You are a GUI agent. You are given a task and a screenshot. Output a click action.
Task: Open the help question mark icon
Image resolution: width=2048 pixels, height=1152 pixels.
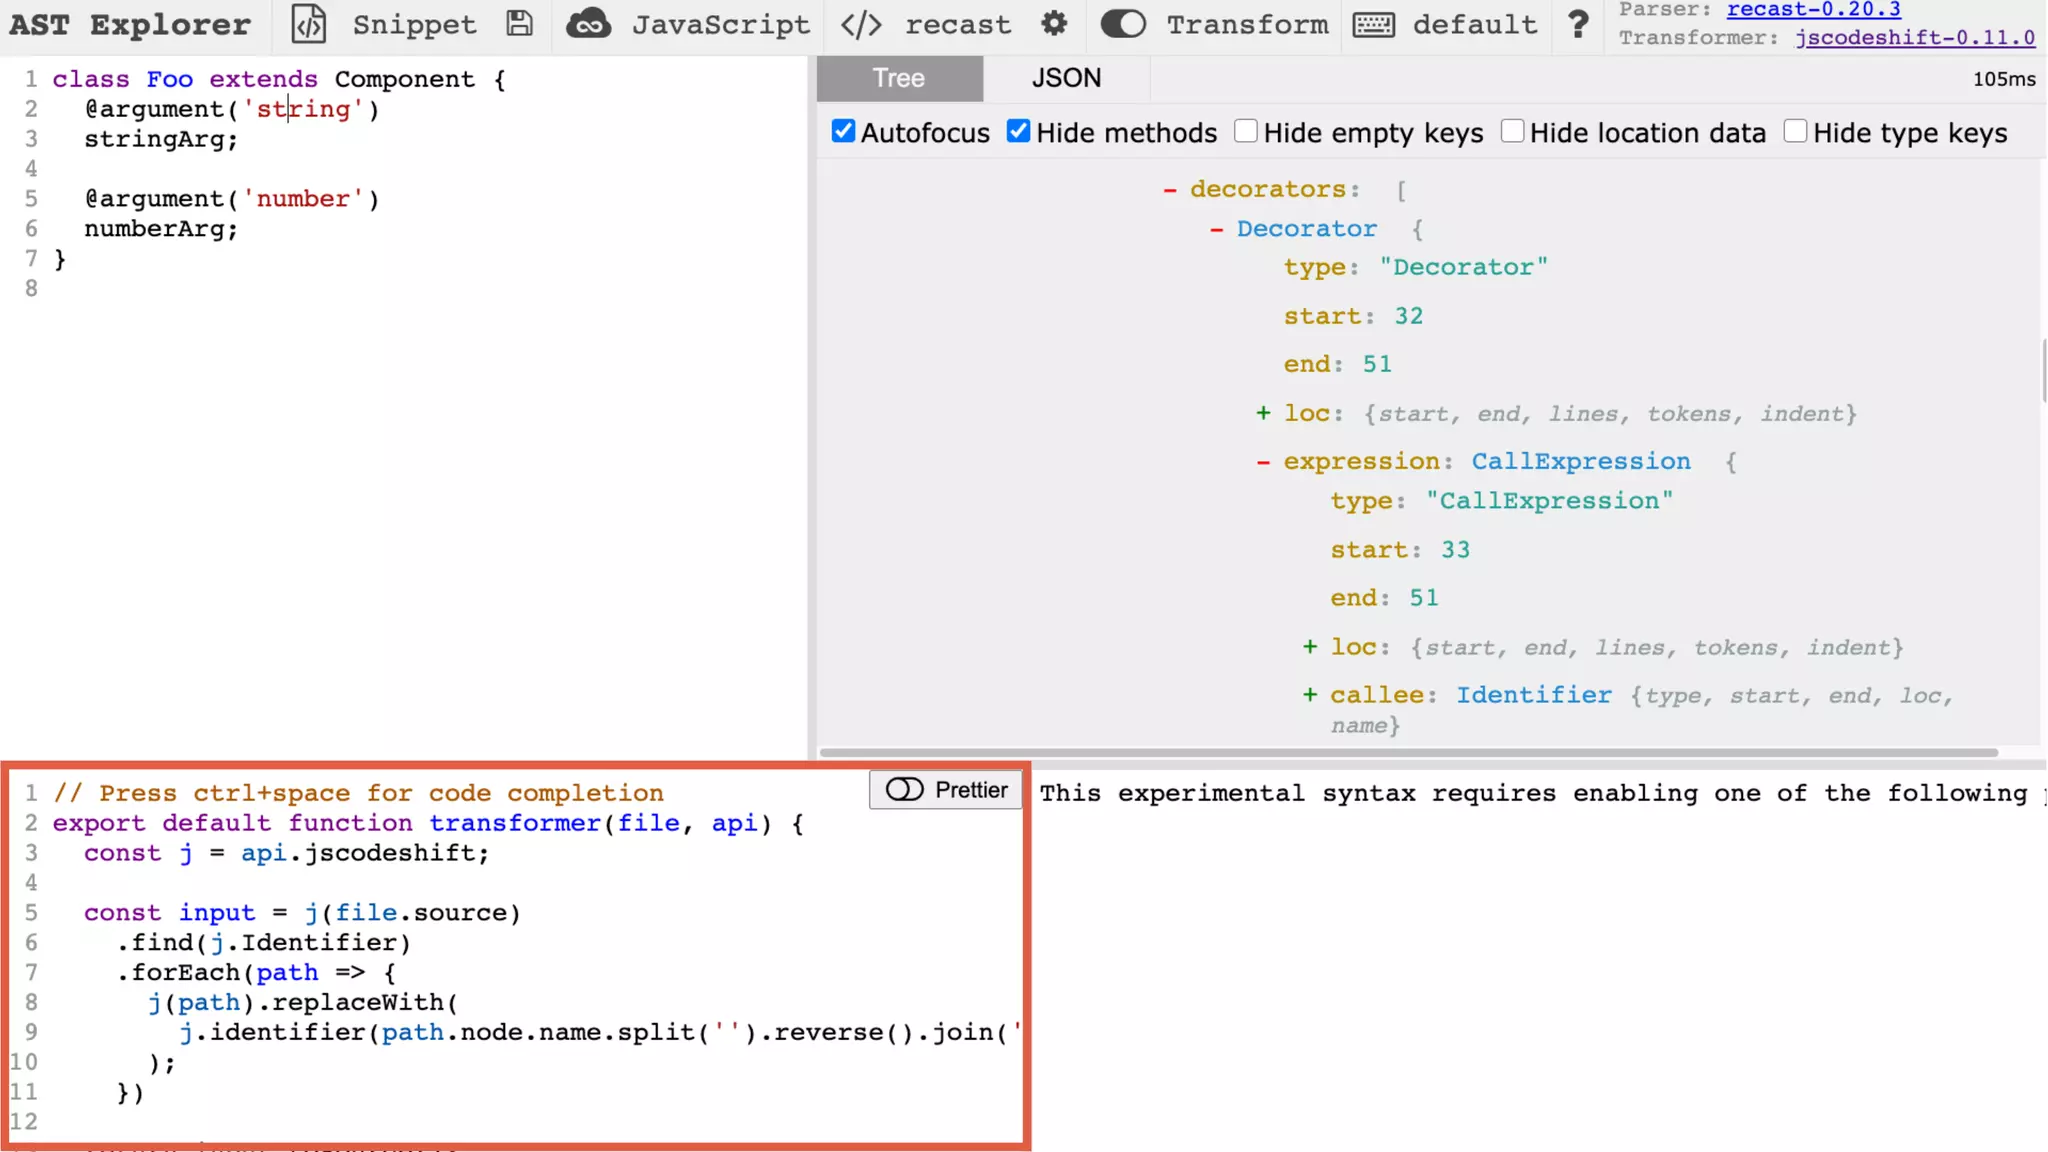[x=1578, y=24]
